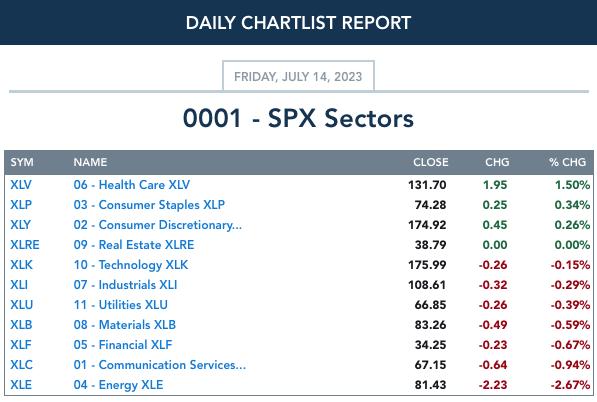Open 09 - Real Estate XLRE chart
The height and width of the screenshot is (402, 597).
click(x=134, y=244)
